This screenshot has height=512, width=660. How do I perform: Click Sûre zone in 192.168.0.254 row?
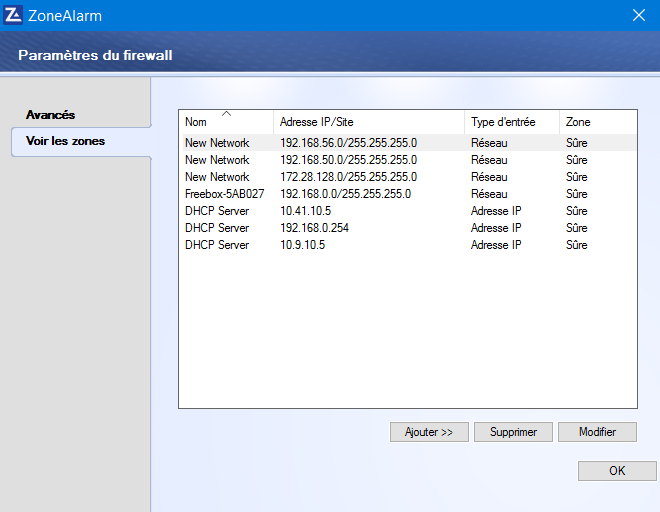tap(577, 228)
